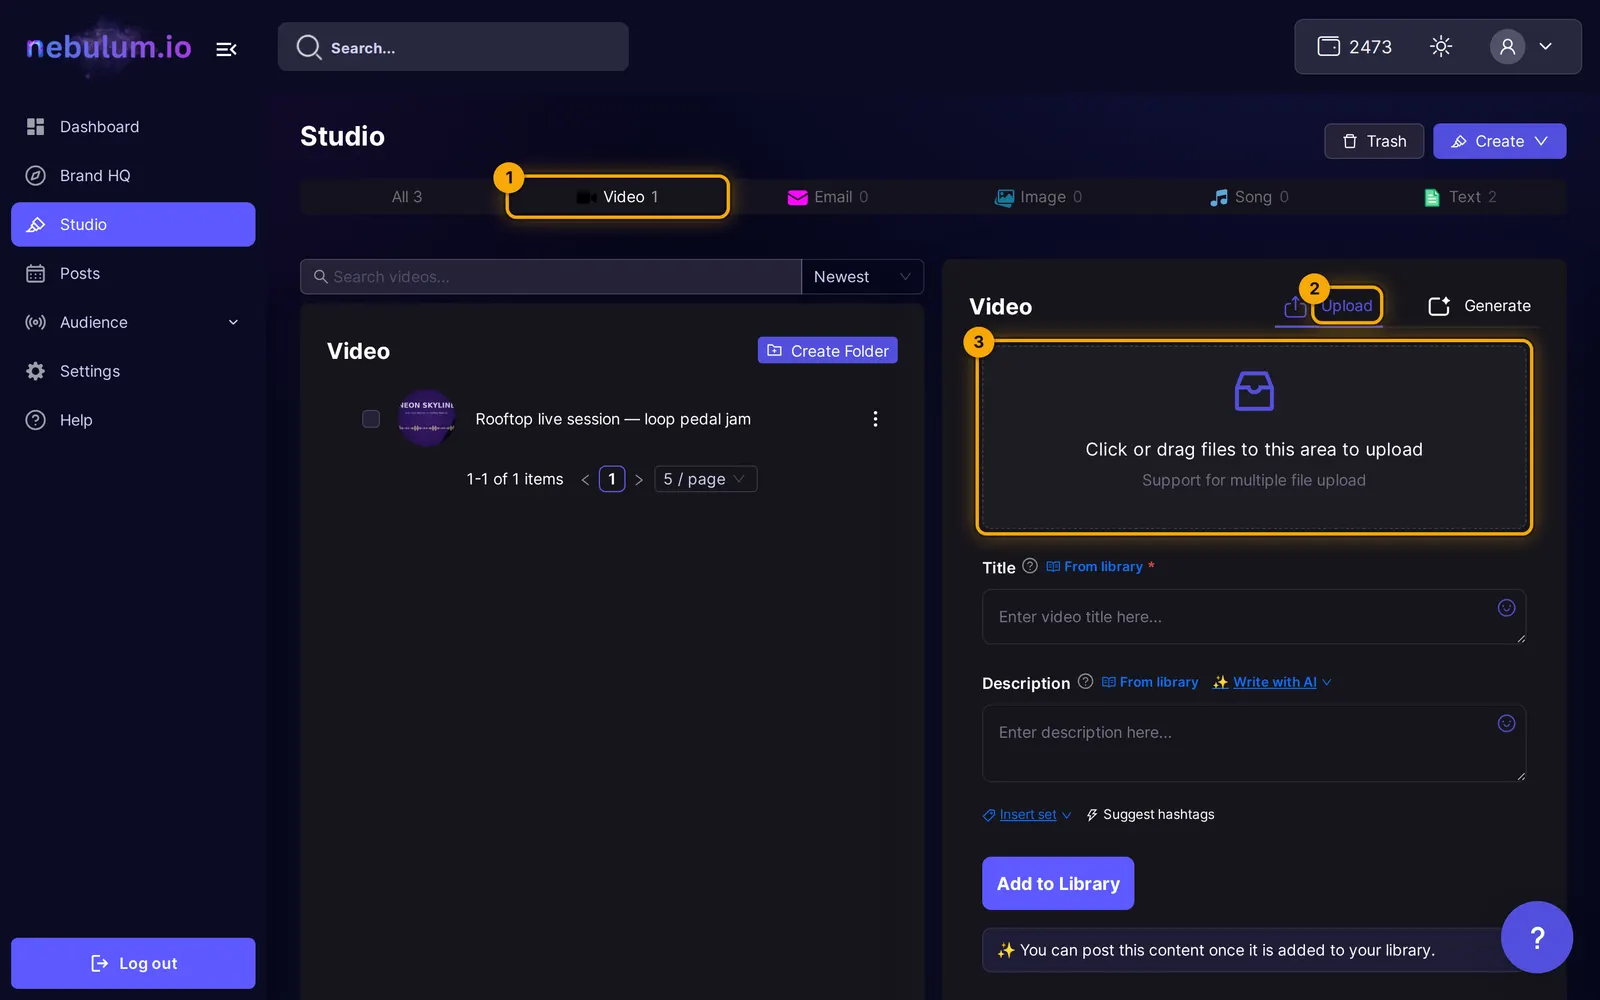Toggle light theme with sun icon
1600x1000 pixels.
point(1441,46)
